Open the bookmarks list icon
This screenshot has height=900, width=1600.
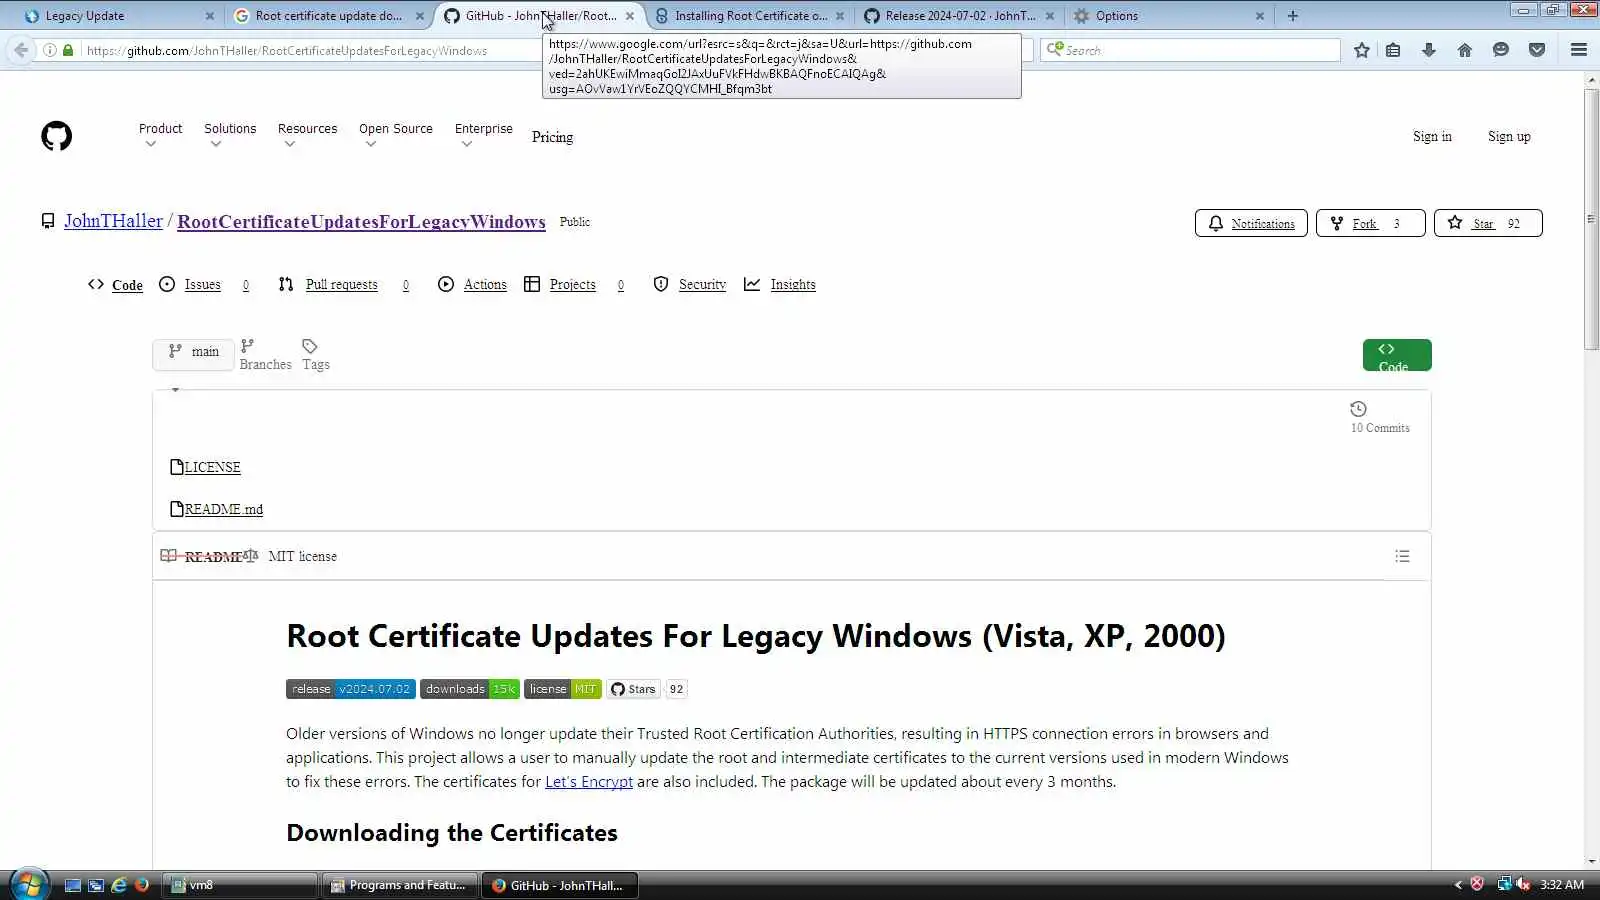click(1393, 50)
